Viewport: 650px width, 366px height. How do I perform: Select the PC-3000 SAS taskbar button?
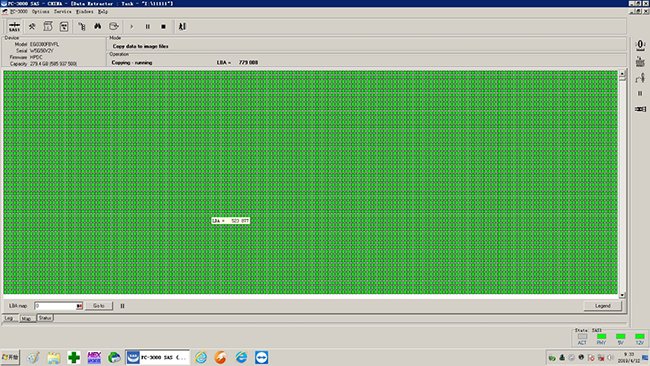tap(158, 357)
